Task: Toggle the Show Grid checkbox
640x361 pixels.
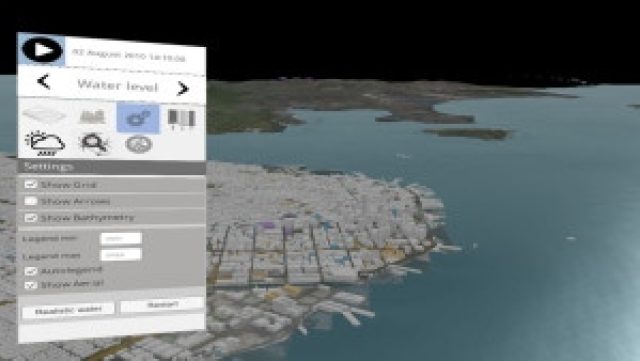Action: [31, 185]
